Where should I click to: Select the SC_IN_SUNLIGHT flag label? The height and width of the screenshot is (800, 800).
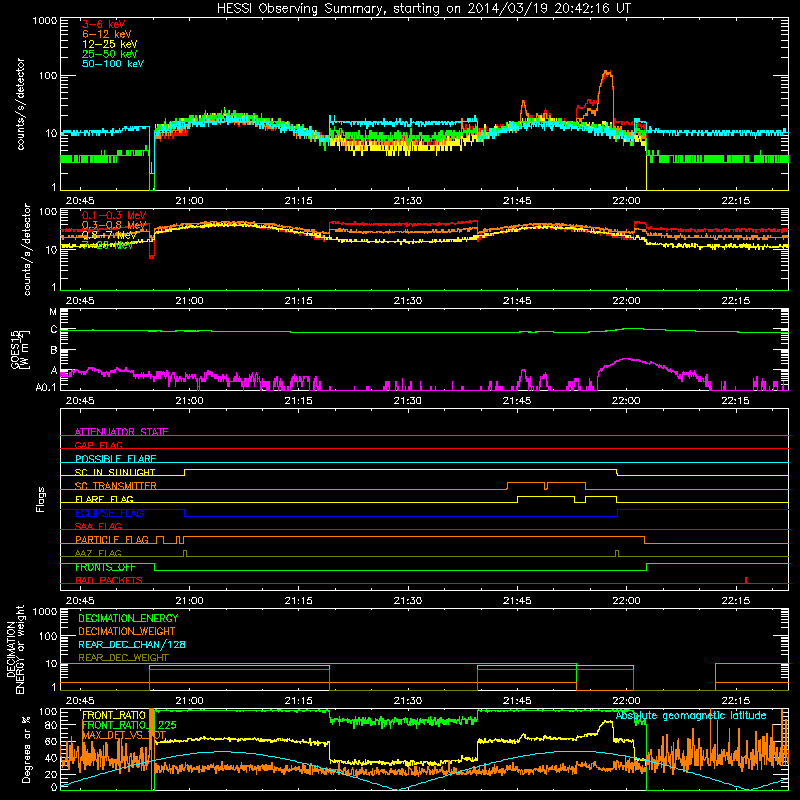(115, 472)
